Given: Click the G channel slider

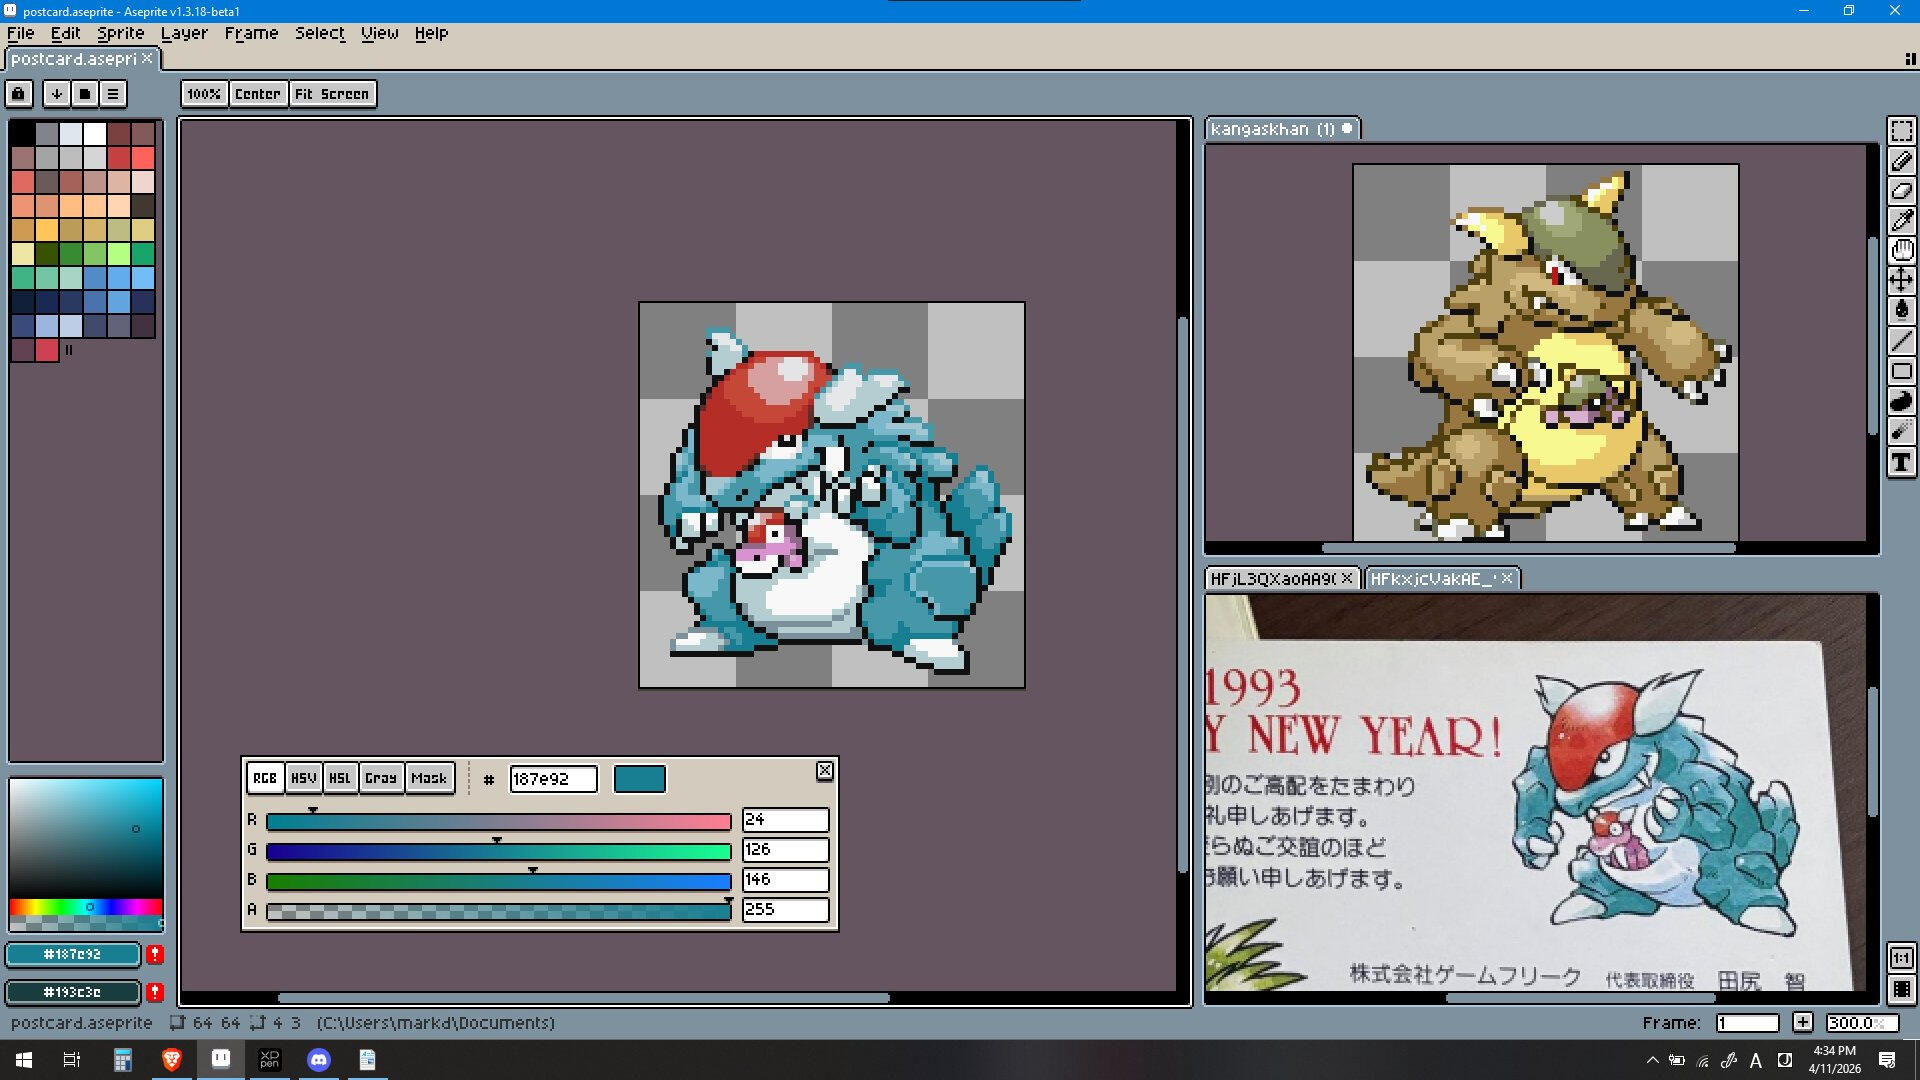Looking at the screenshot, I should (x=498, y=851).
